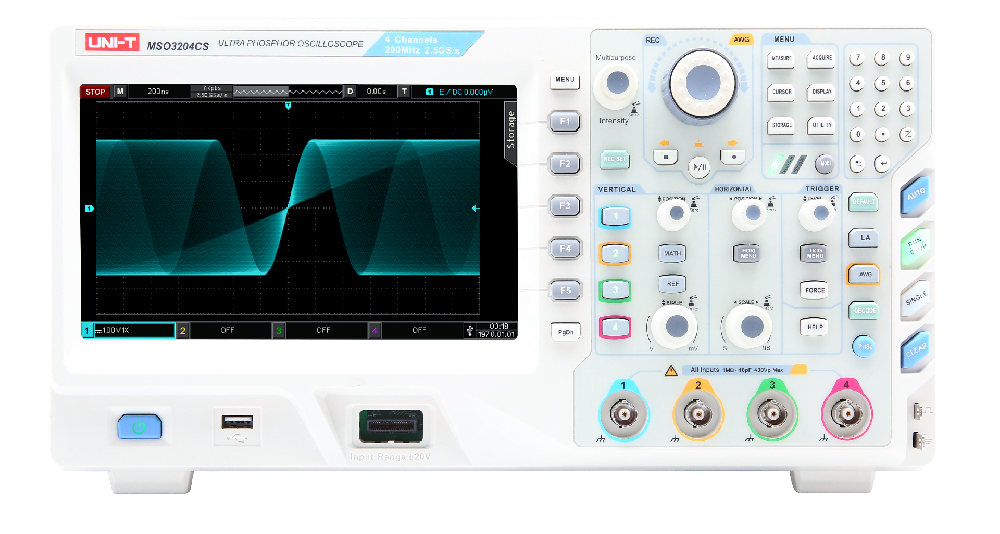Click channel 2 BNC input connector
Image resolution: width=1000 pixels, height=534 pixels.
click(698, 415)
